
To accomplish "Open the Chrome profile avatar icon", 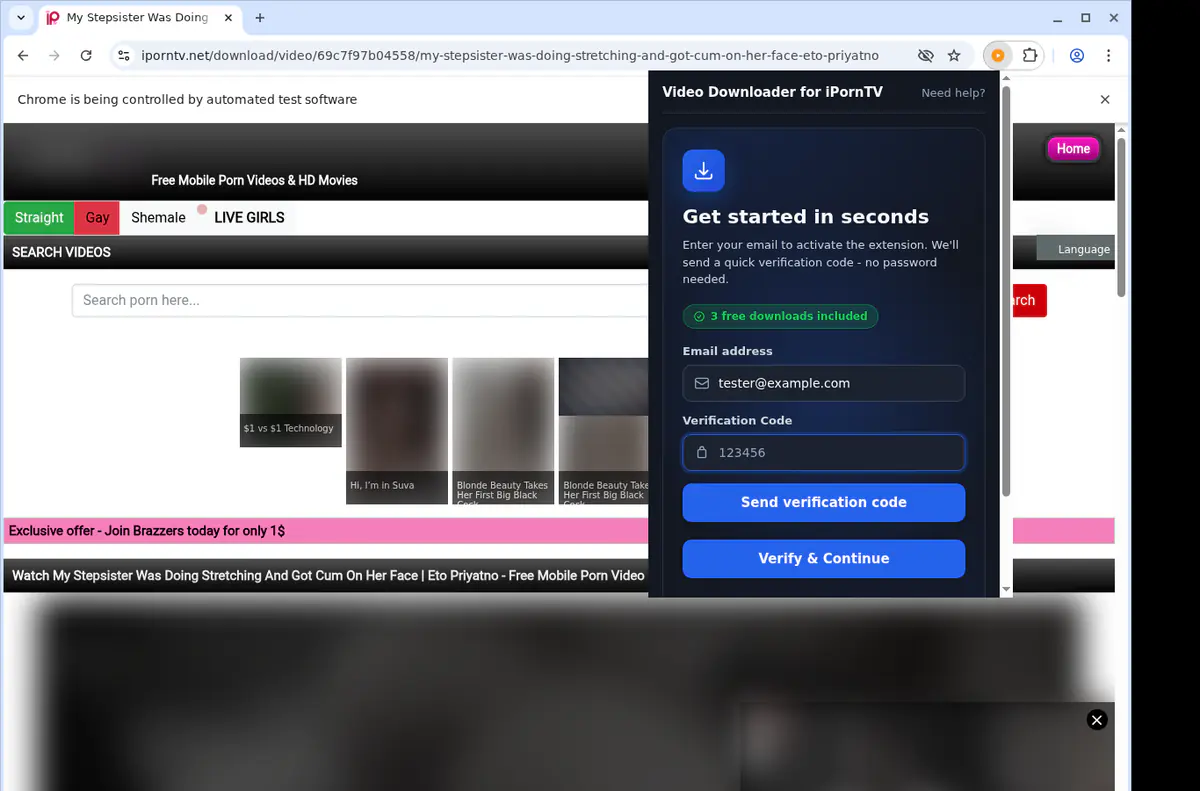I will (1077, 56).
